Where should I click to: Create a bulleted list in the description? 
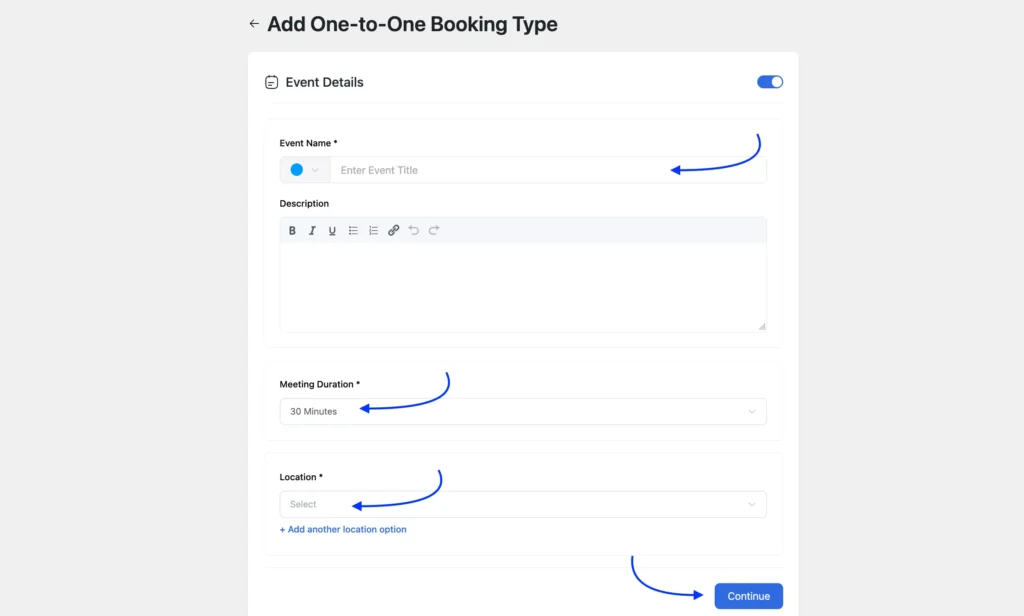click(353, 230)
